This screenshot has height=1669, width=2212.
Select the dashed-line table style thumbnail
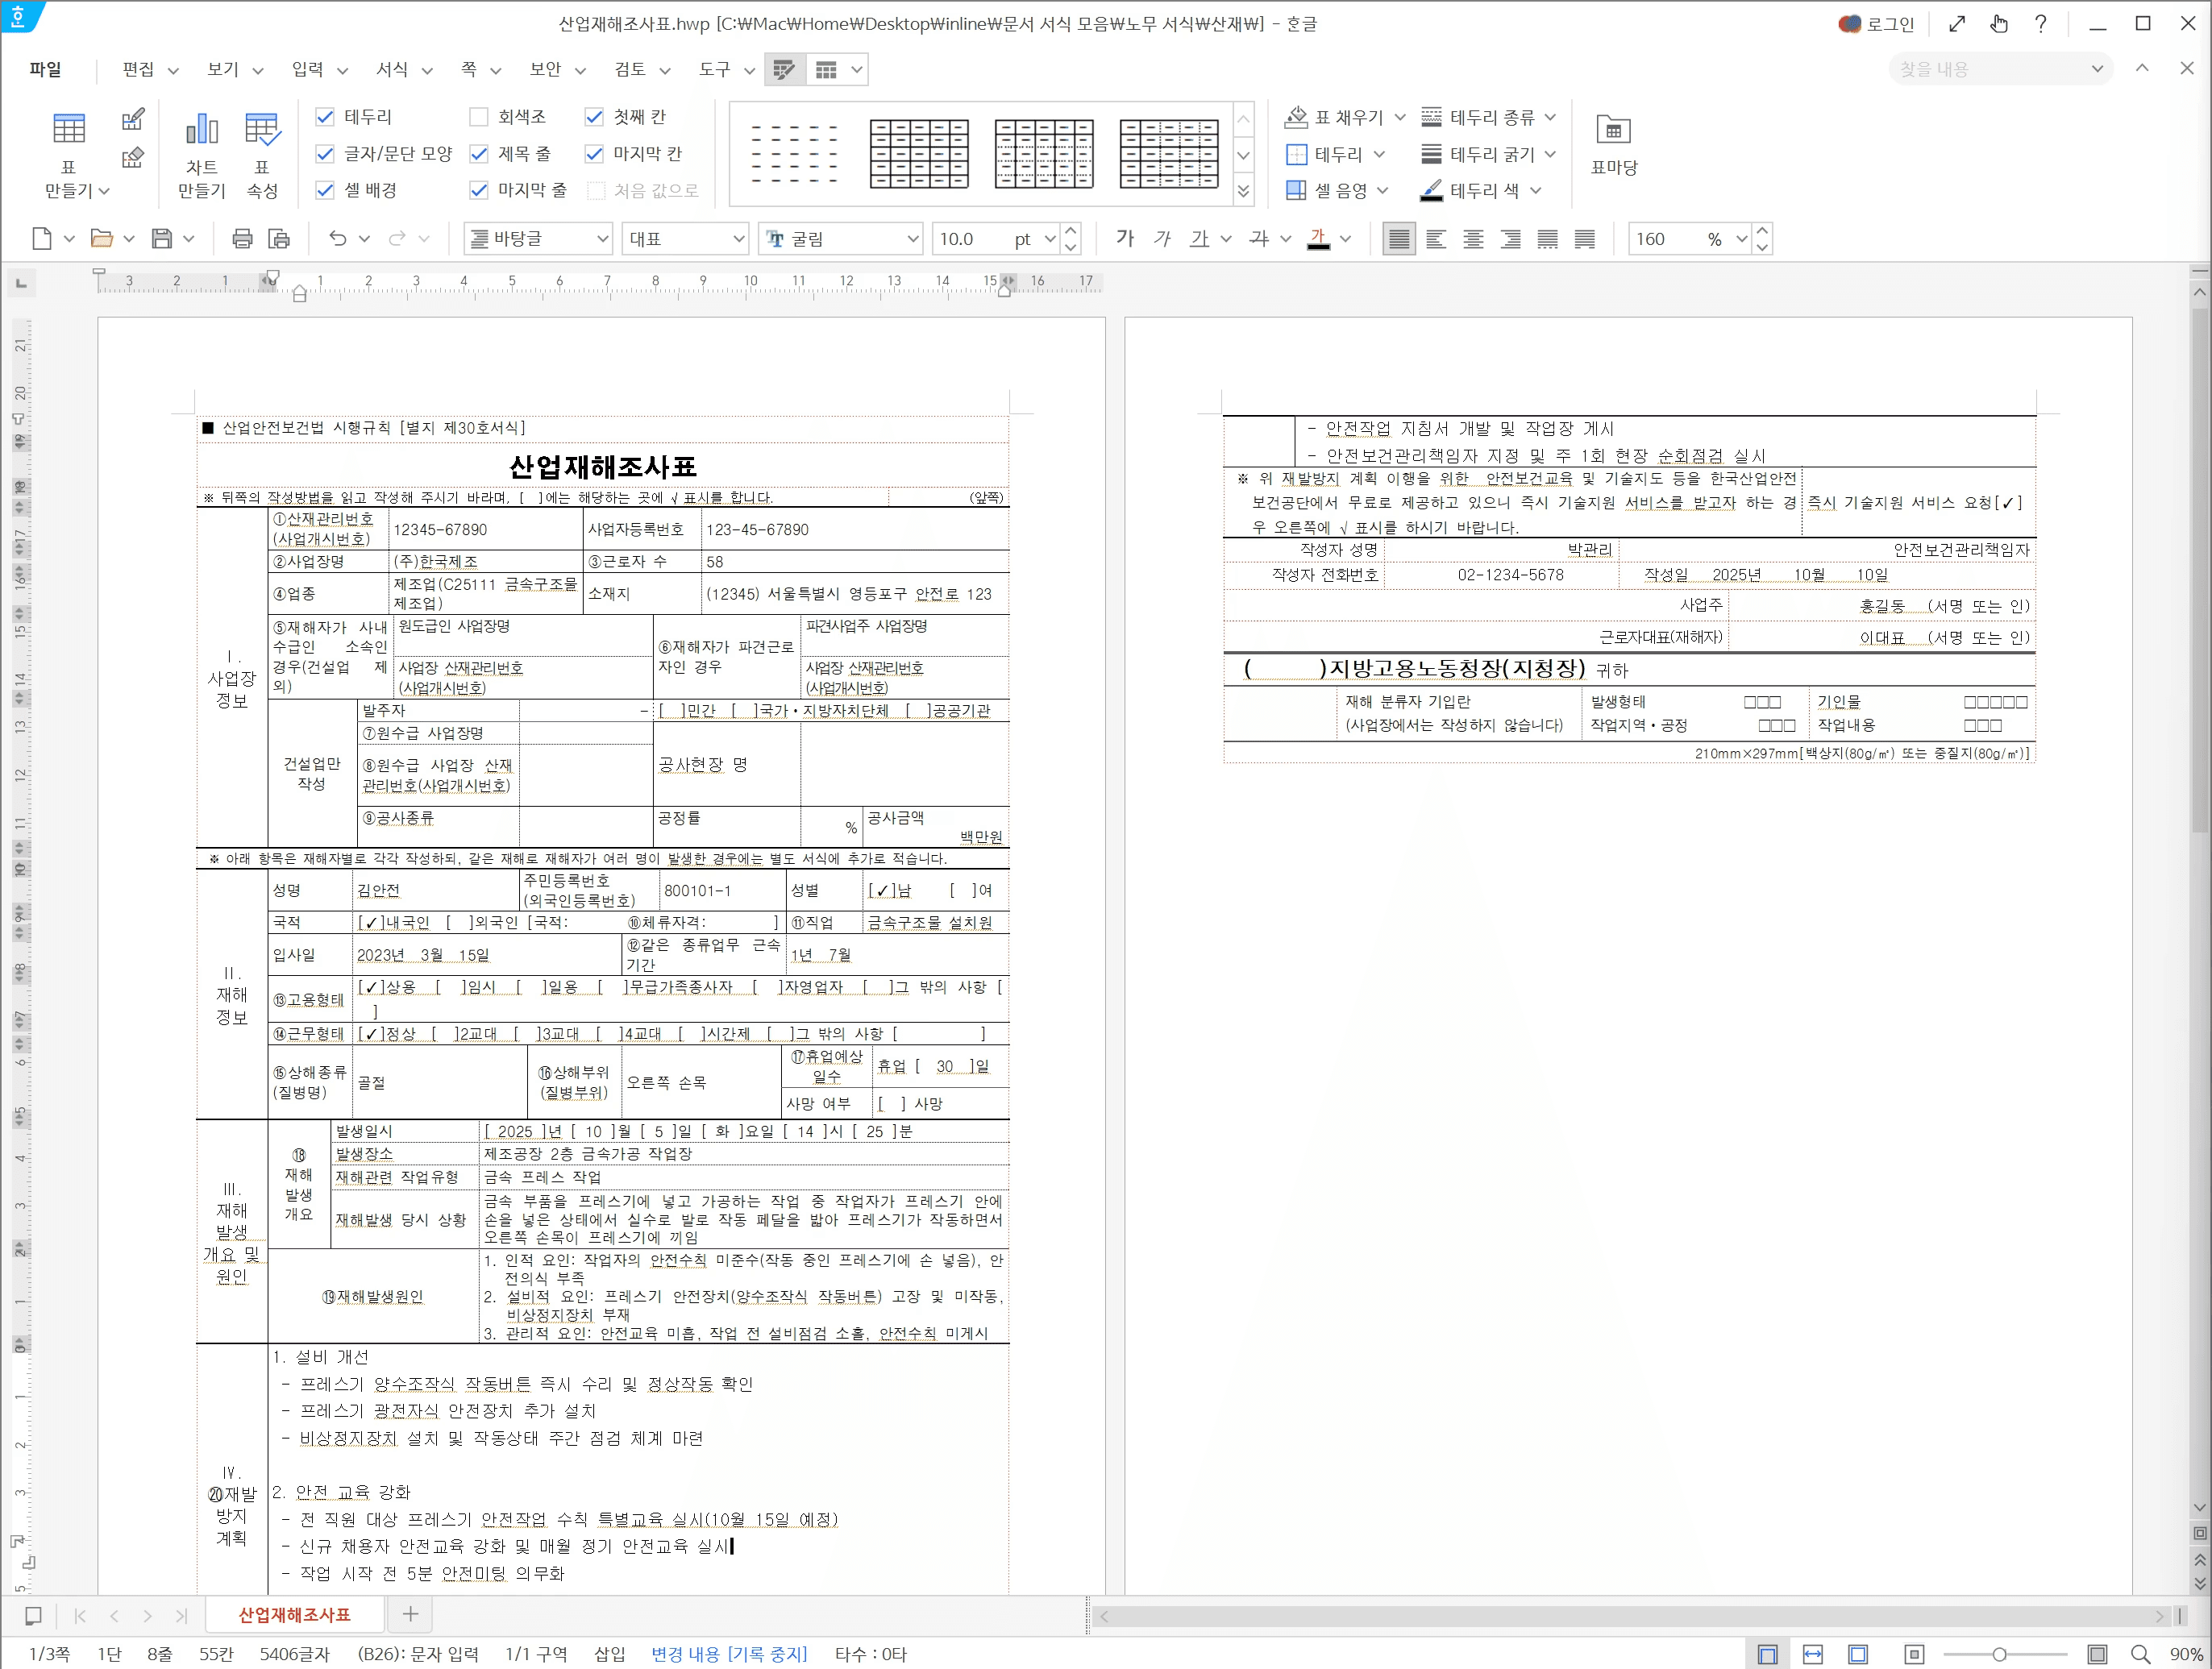pyautogui.click(x=795, y=153)
